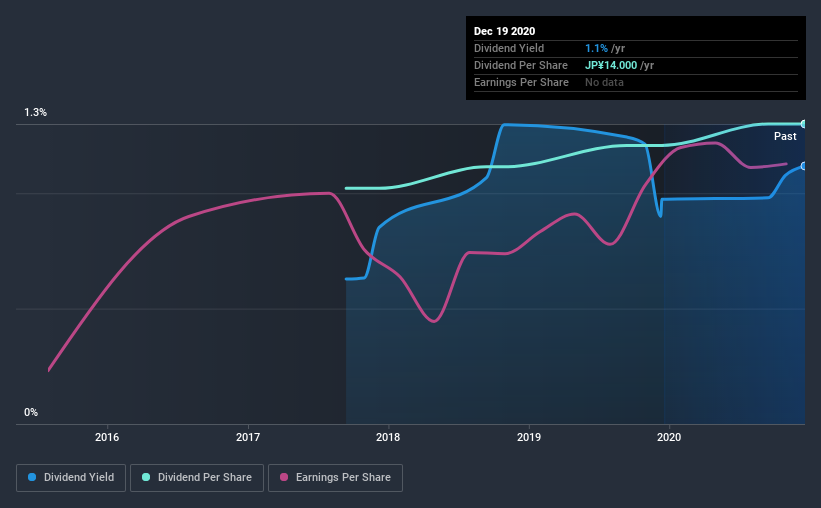
Task: Select the 2020 x-axis label
Action: (669, 437)
